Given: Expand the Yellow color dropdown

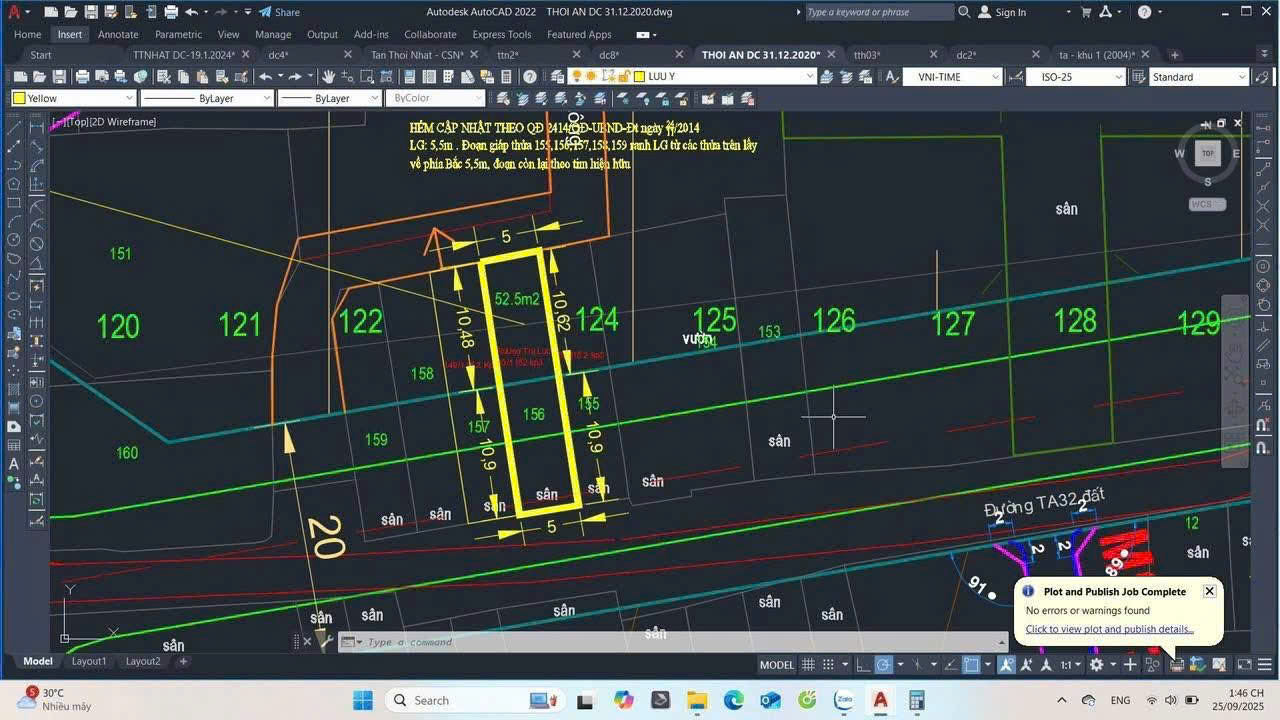Looking at the screenshot, I should pyautogui.click(x=129, y=98).
